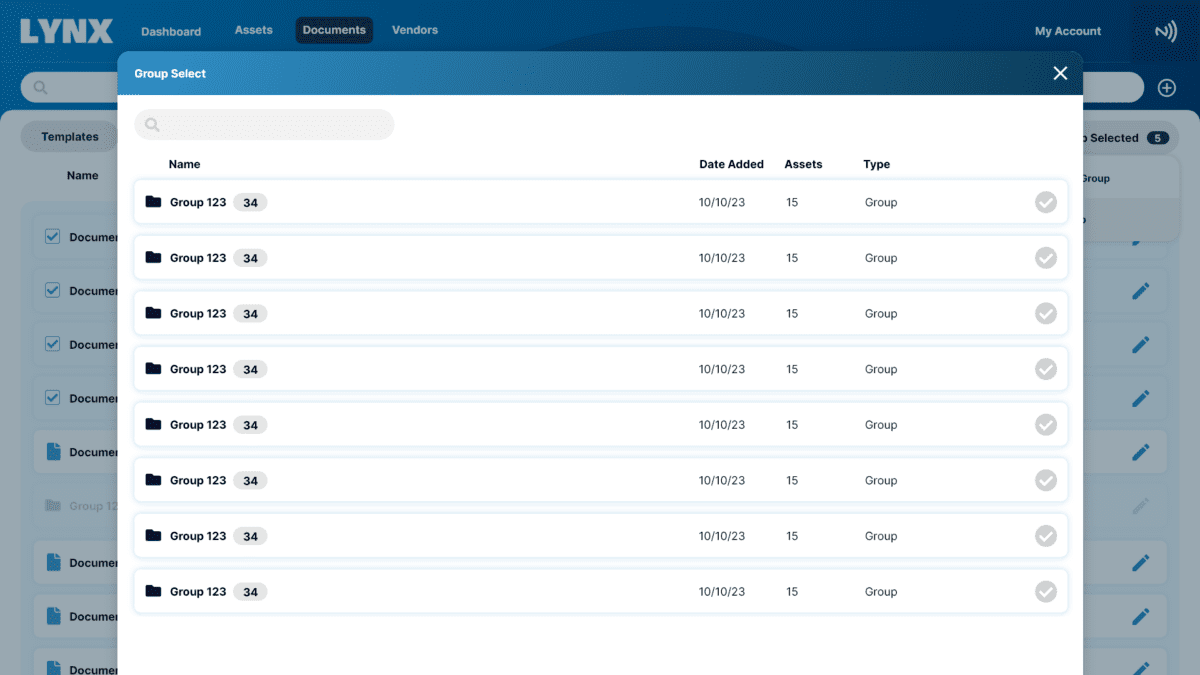Uncheck the first Document checkbox in the background list
This screenshot has height=675, width=1200.
pos(53,237)
